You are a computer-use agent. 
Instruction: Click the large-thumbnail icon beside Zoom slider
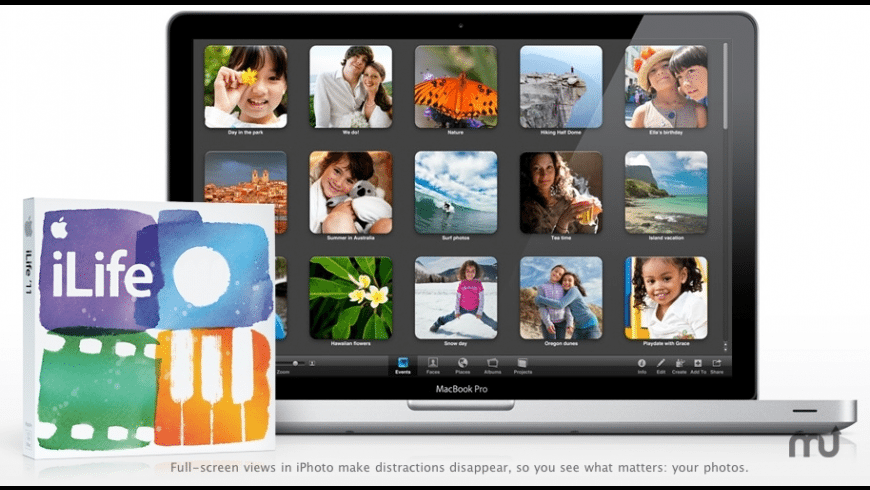[312, 363]
